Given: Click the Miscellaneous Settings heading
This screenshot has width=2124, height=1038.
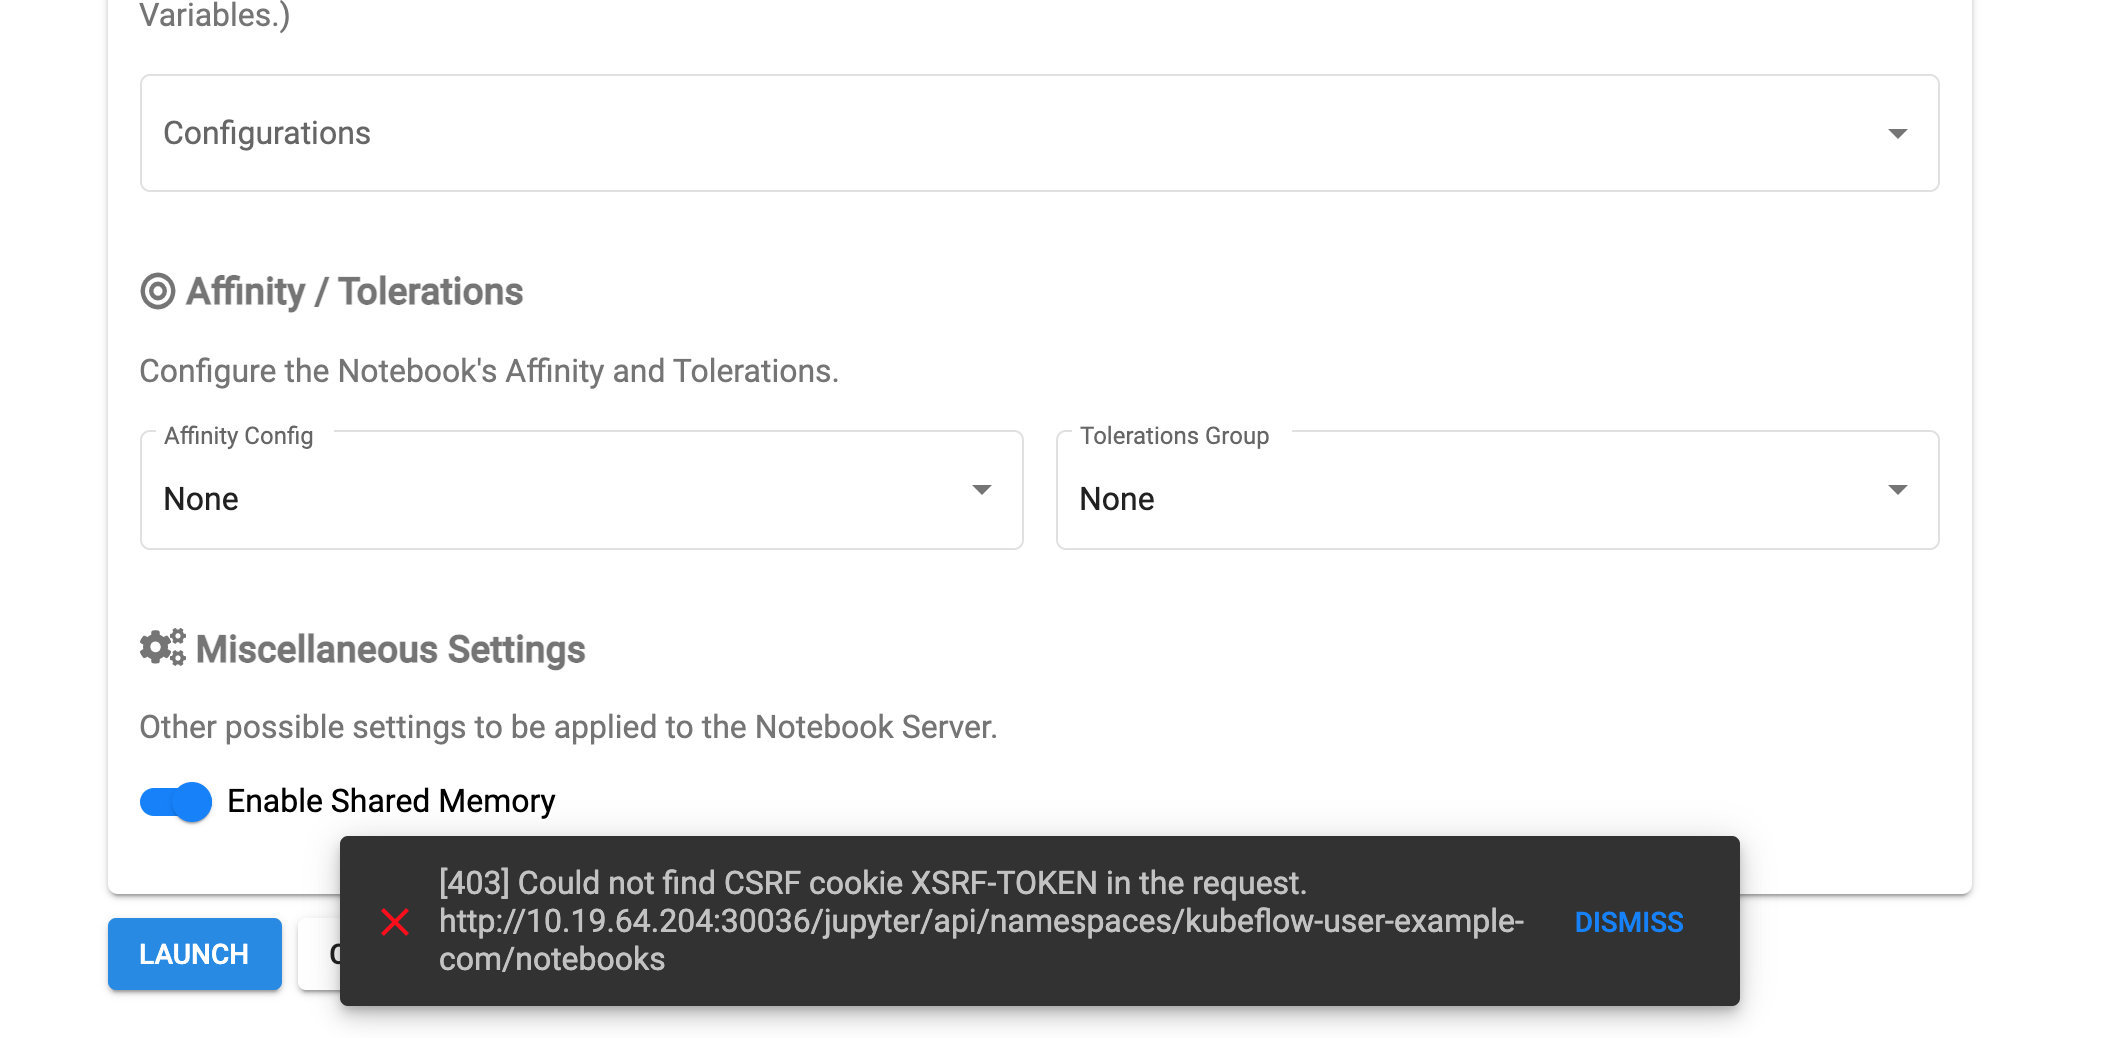Looking at the screenshot, I should tap(390, 650).
